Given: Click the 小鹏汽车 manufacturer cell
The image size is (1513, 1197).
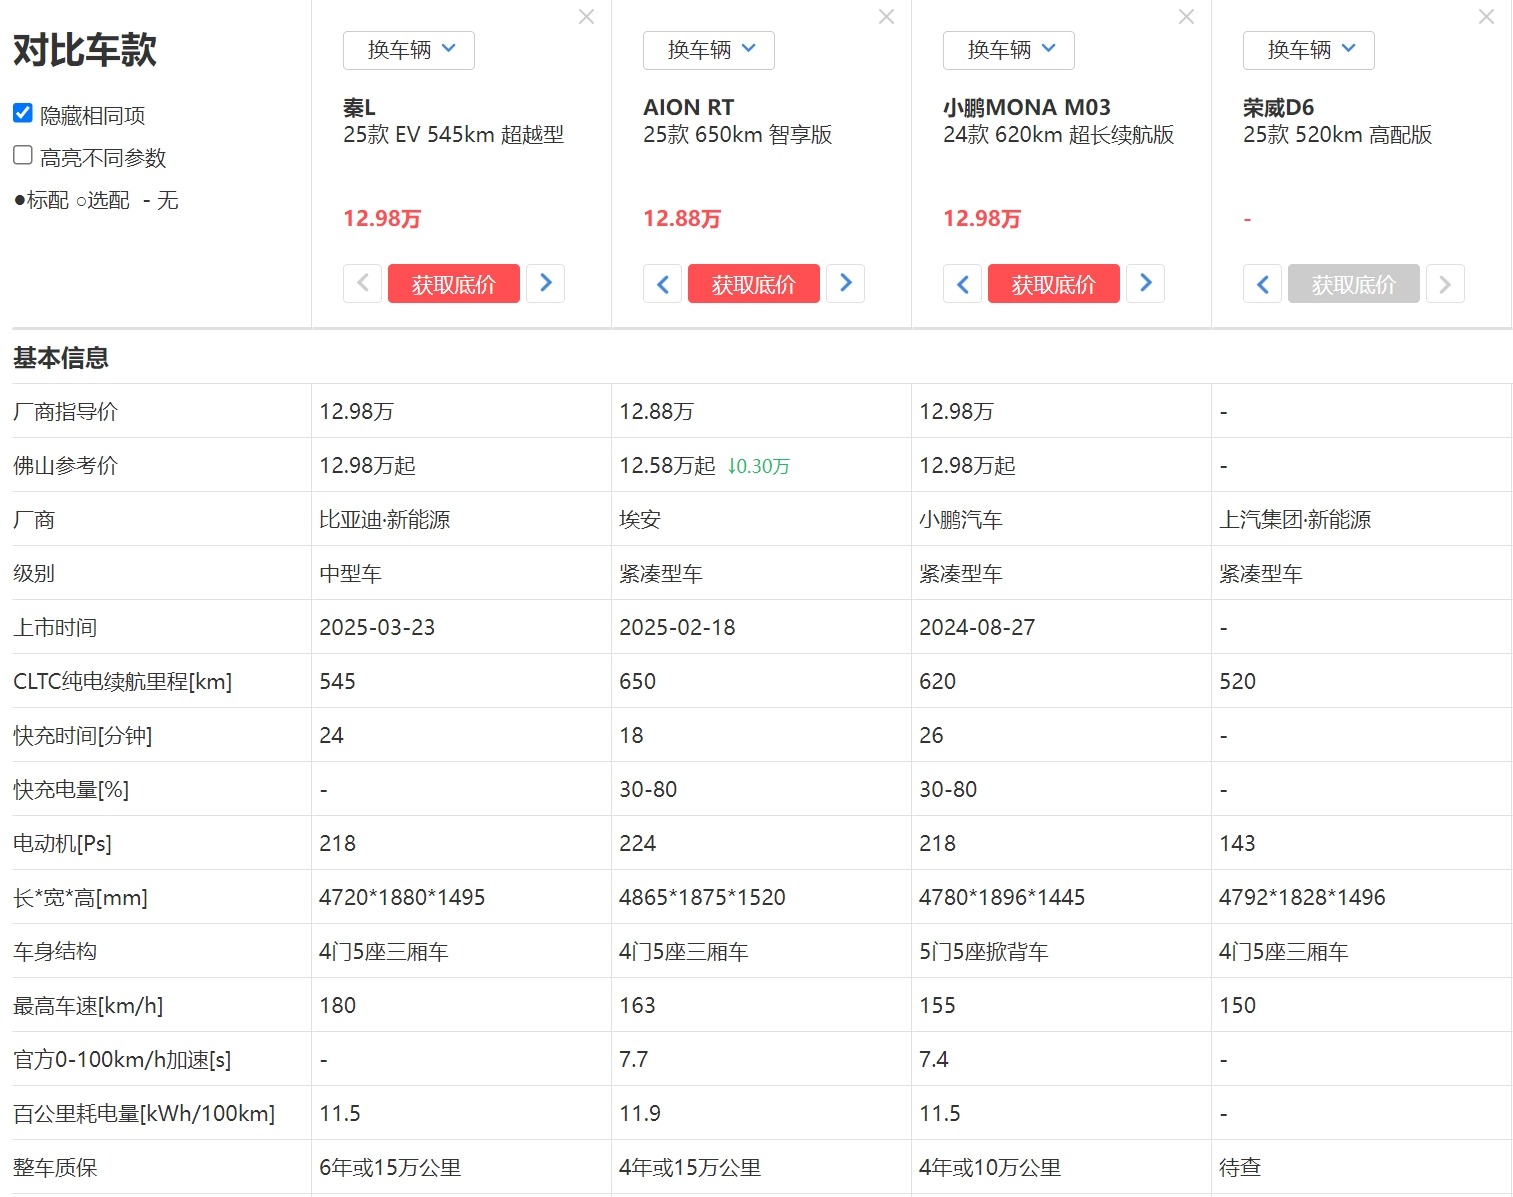Looking at the screenshot, I should (961, 519).
